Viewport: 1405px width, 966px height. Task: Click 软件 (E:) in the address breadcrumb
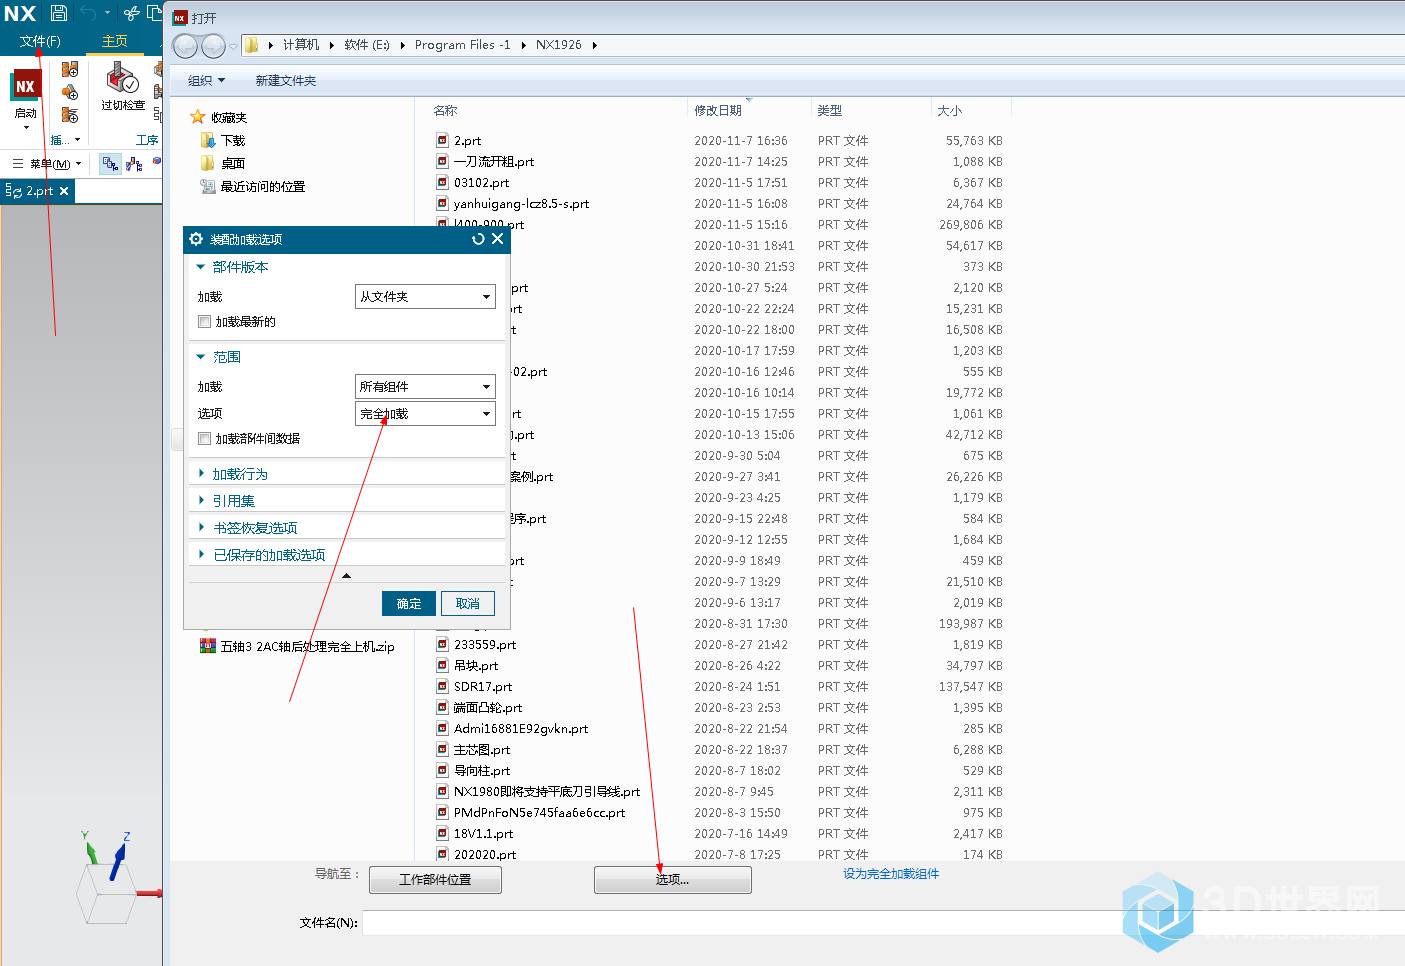[367, 45]
